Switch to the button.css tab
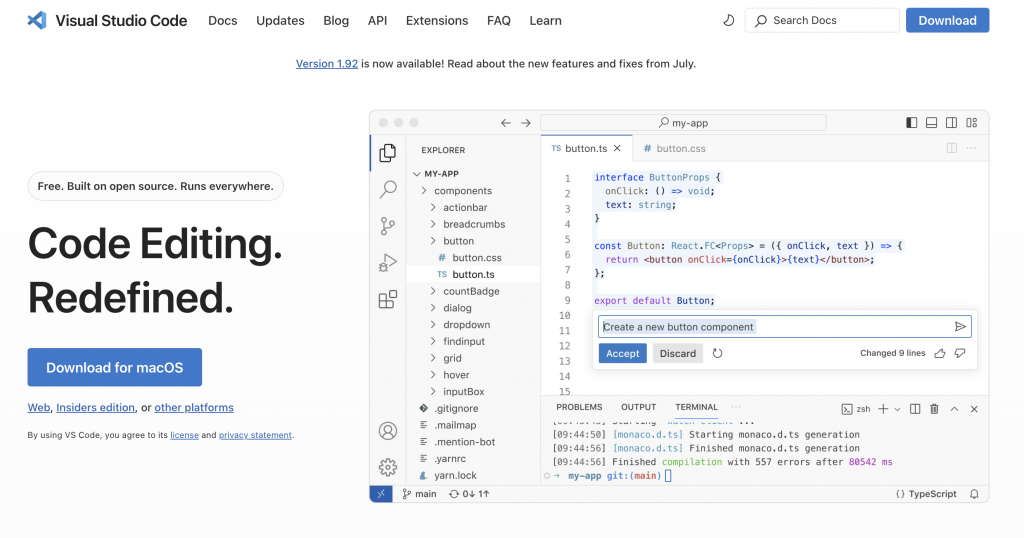The image size is (1024, 538). click(x=674, y=148)
